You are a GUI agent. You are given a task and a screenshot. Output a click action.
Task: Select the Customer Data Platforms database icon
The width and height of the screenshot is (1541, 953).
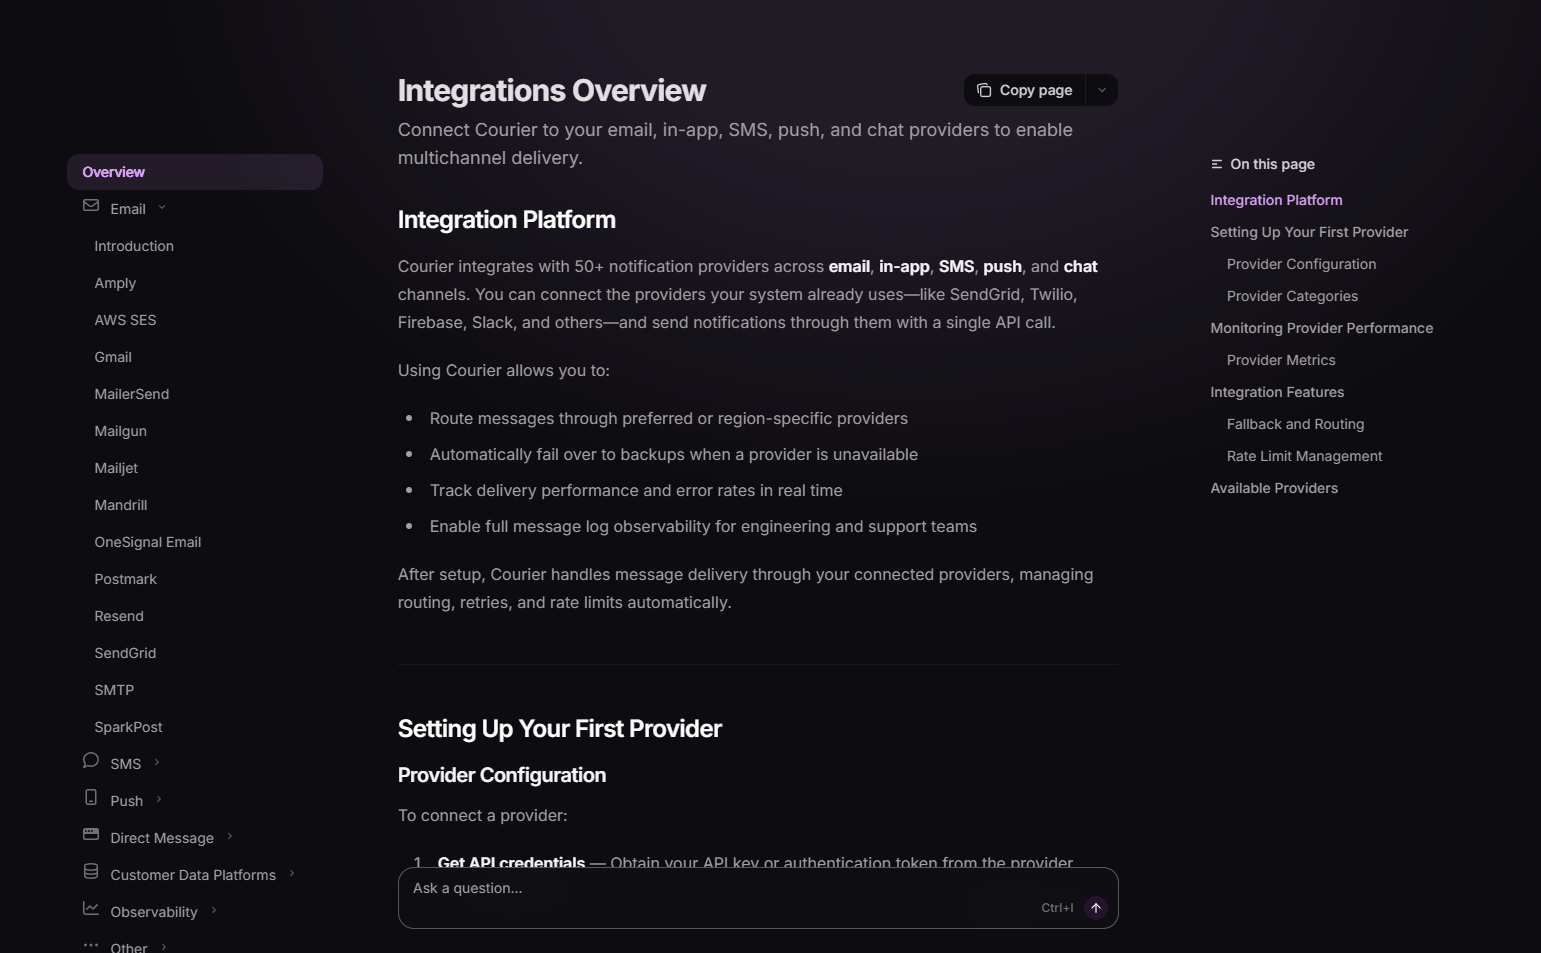91,871
